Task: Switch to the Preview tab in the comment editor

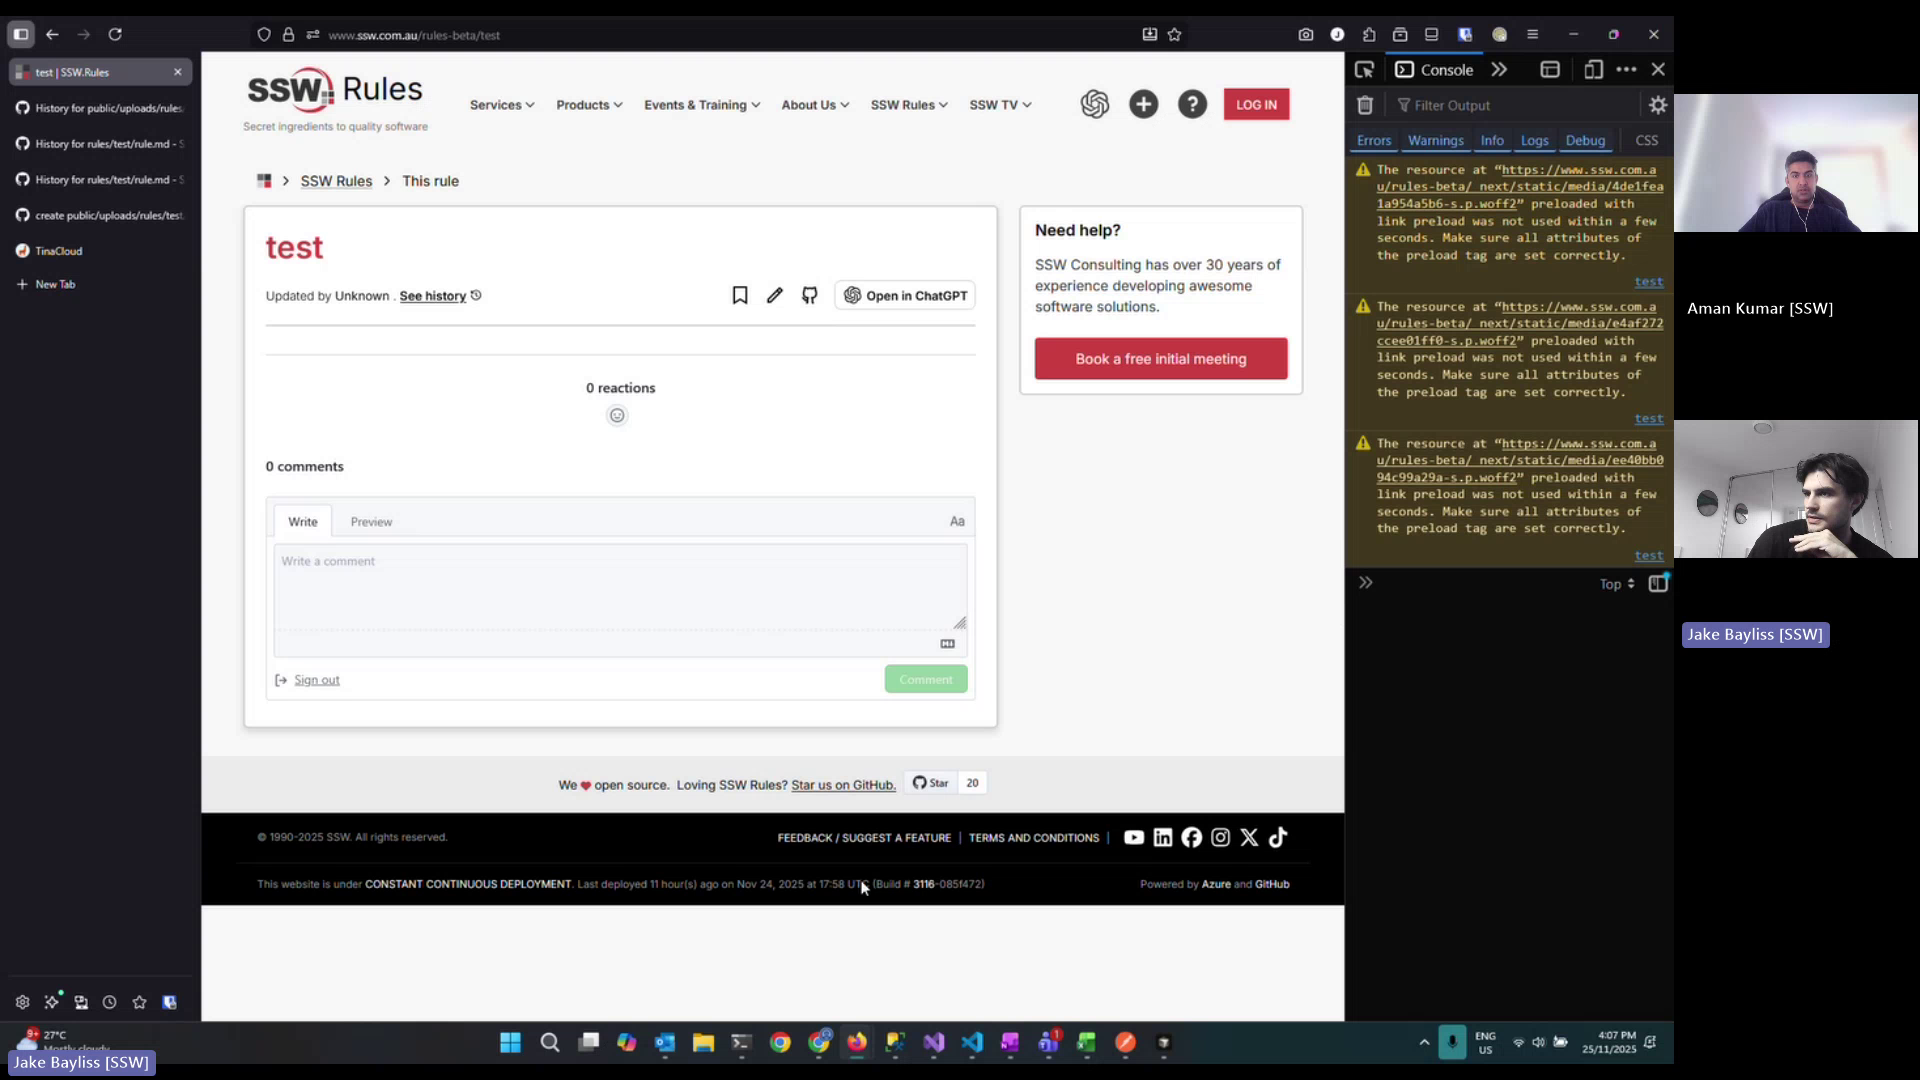Action: click(x=371, y=521)
